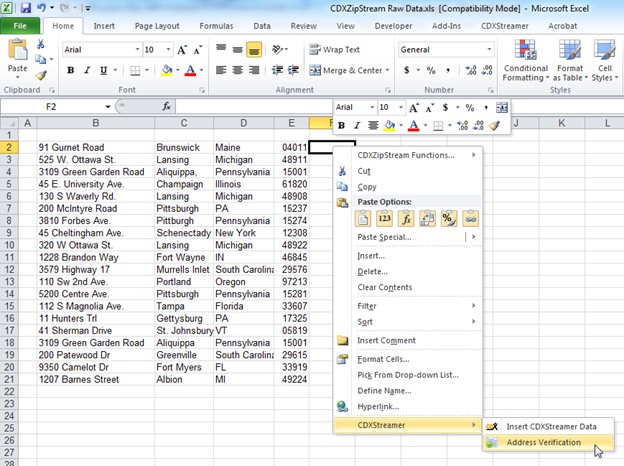
Task: Apply ribbon yellow Fill Color bucket
Action: [x=167, y=70]
